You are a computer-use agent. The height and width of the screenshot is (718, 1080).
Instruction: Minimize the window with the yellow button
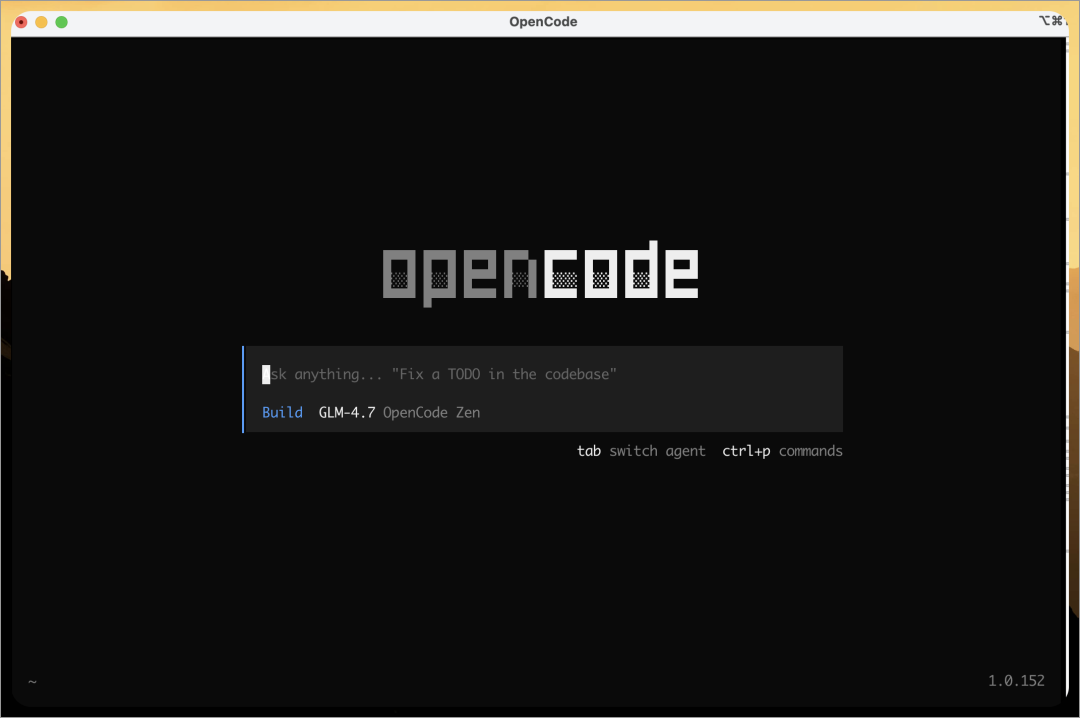pyautogui.click(x=41, y=22)
